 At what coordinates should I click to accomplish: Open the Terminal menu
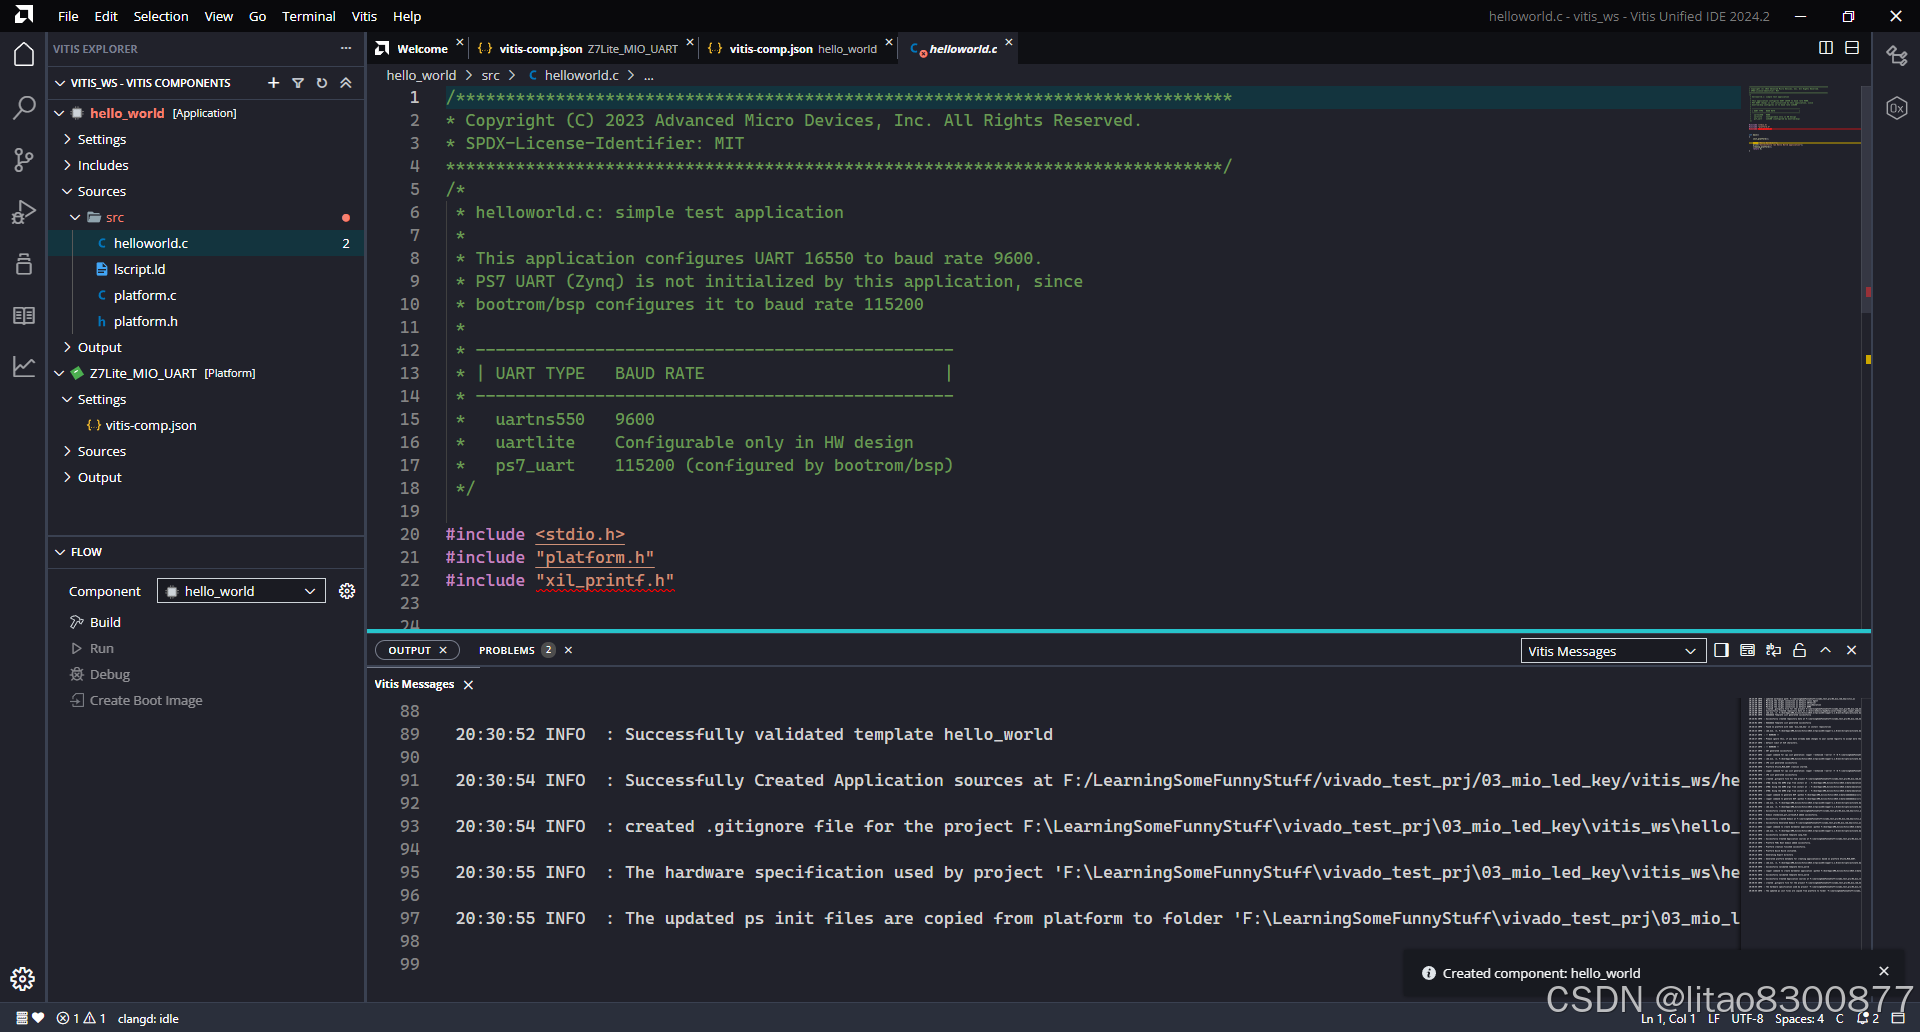[308, 16]
